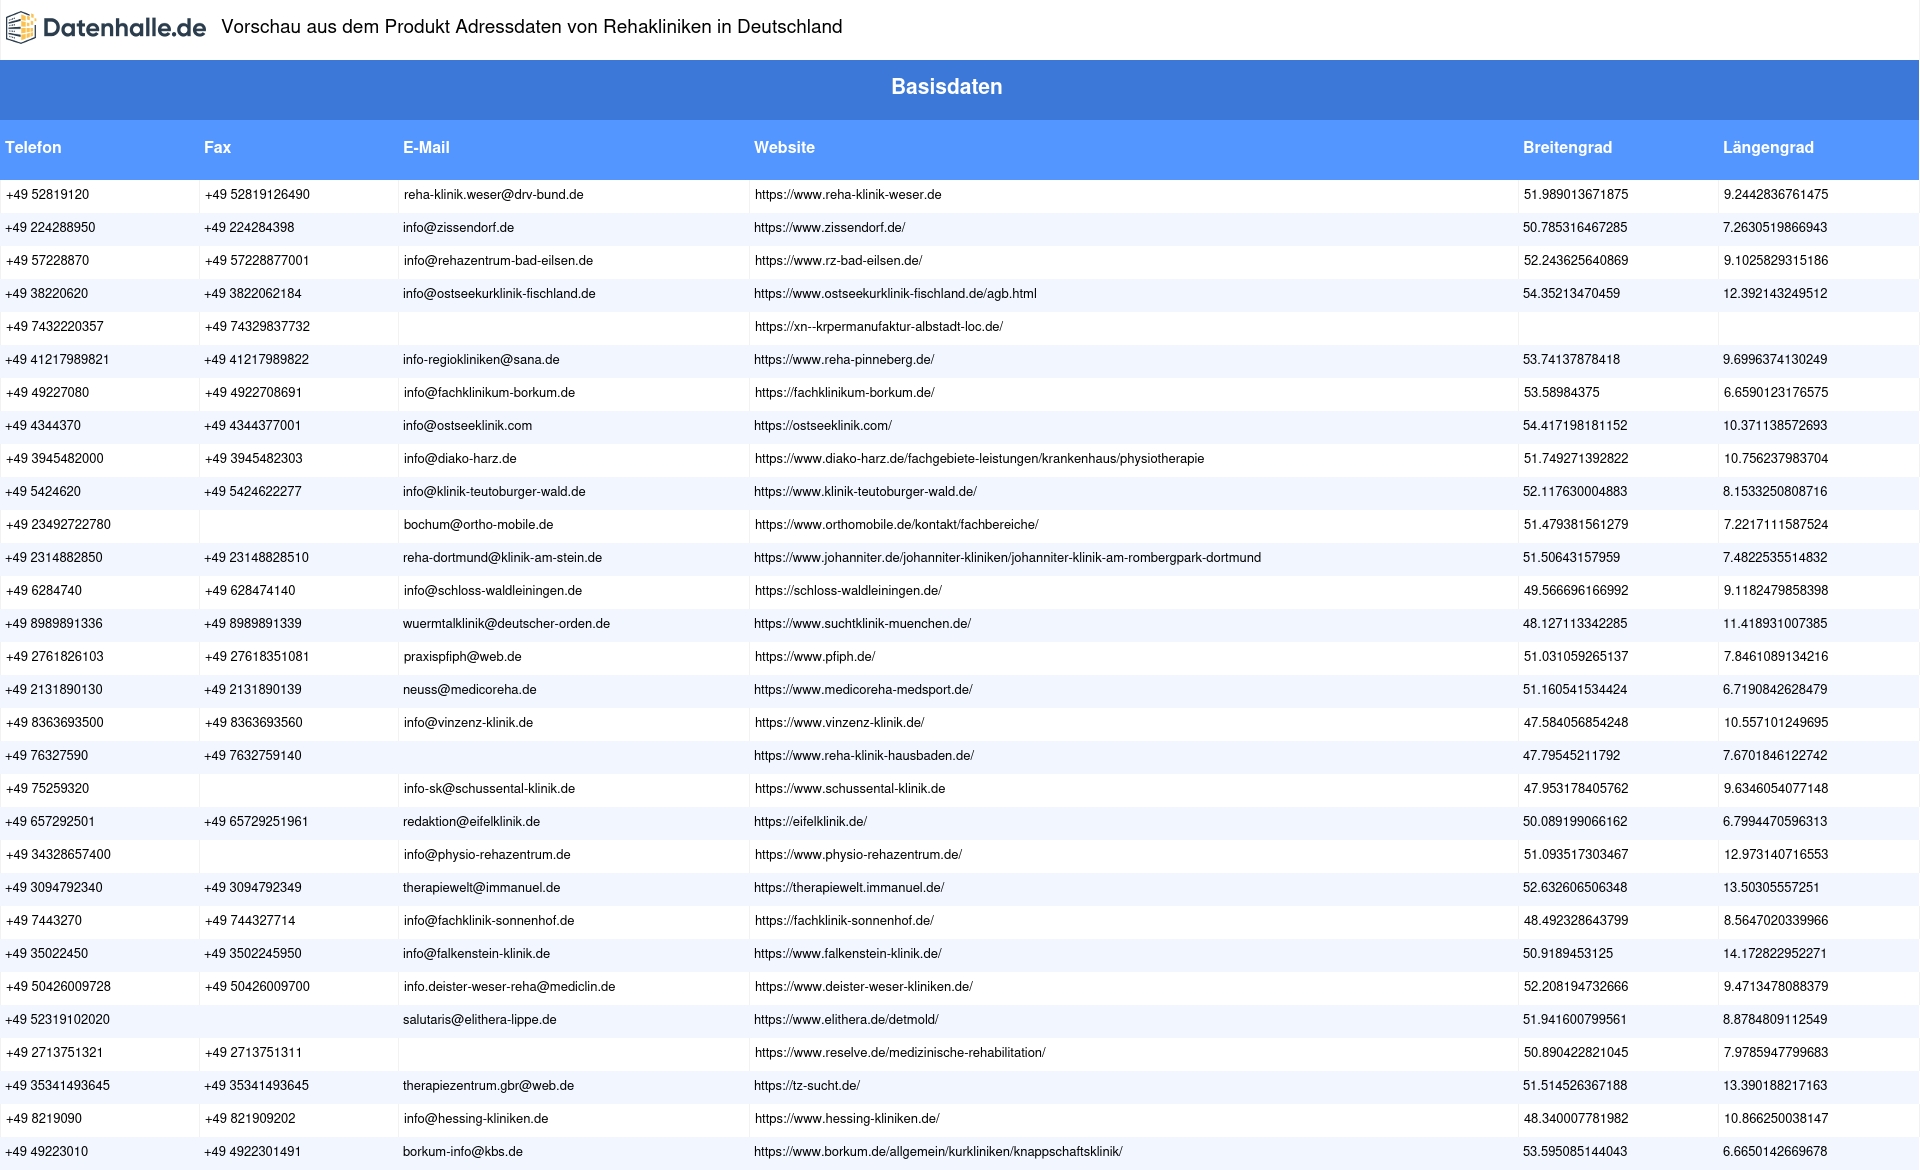Viewport: 1920px width, 1170px height.
Task: Click latitude value 48.340007781982
Action: pyautogui.click(x=1576, y=1119)
